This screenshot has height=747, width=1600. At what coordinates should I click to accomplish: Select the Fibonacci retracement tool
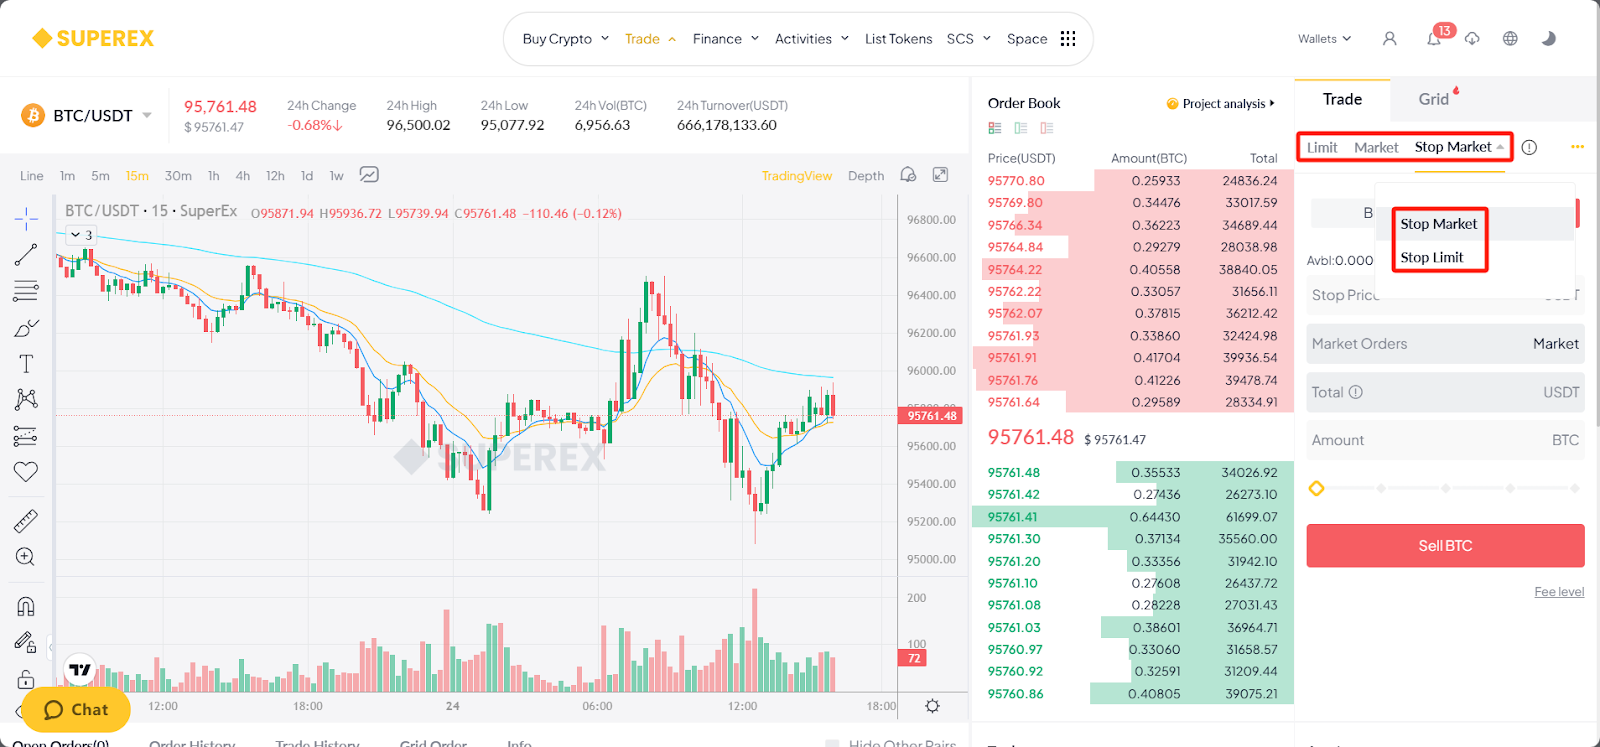point(26,291)
